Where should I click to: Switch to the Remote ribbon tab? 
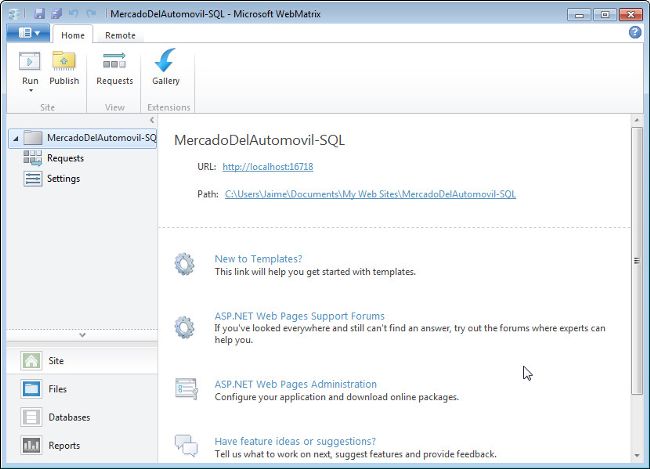point(120,35)
